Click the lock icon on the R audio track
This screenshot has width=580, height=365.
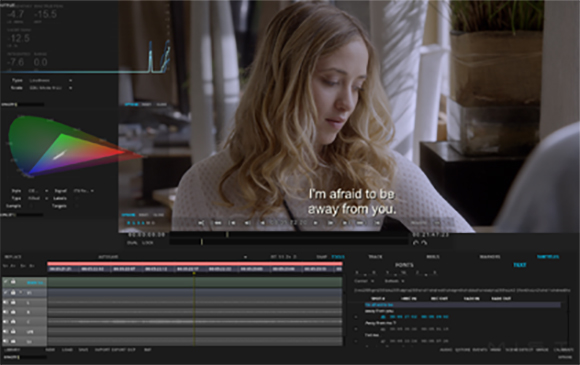13,312
